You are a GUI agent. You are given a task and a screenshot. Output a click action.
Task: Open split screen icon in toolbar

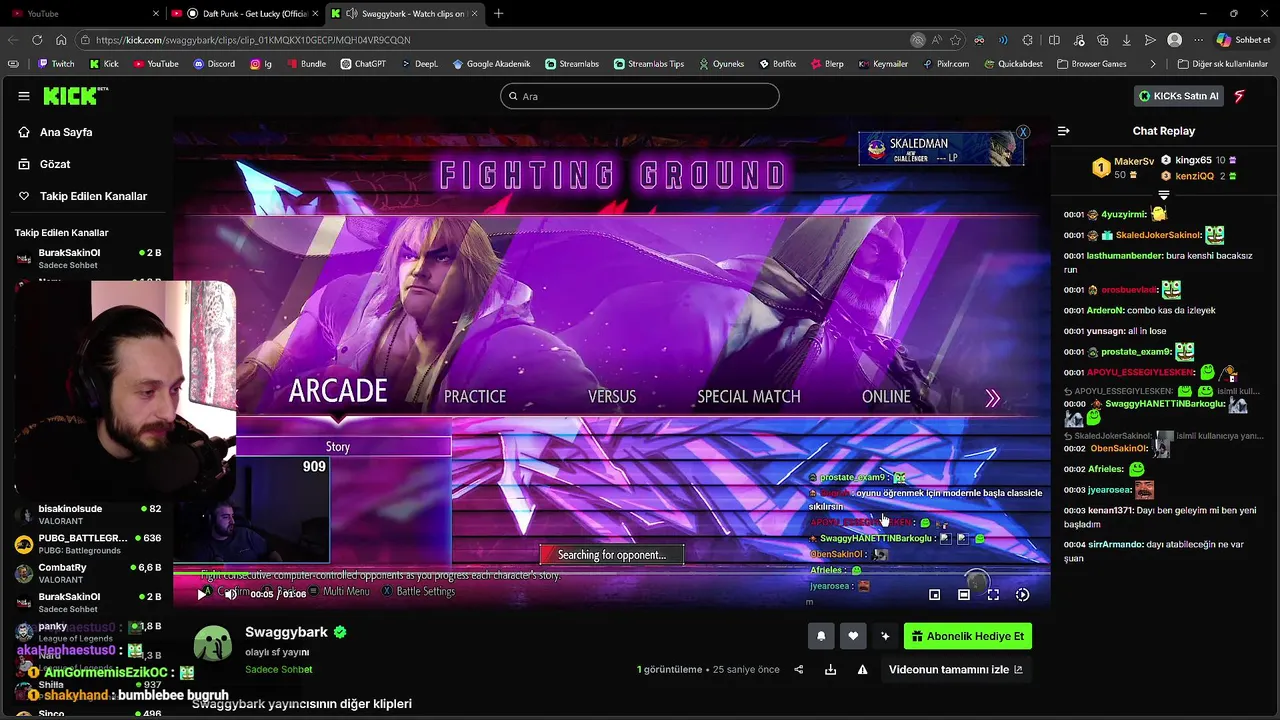(x=1054, y=40)
